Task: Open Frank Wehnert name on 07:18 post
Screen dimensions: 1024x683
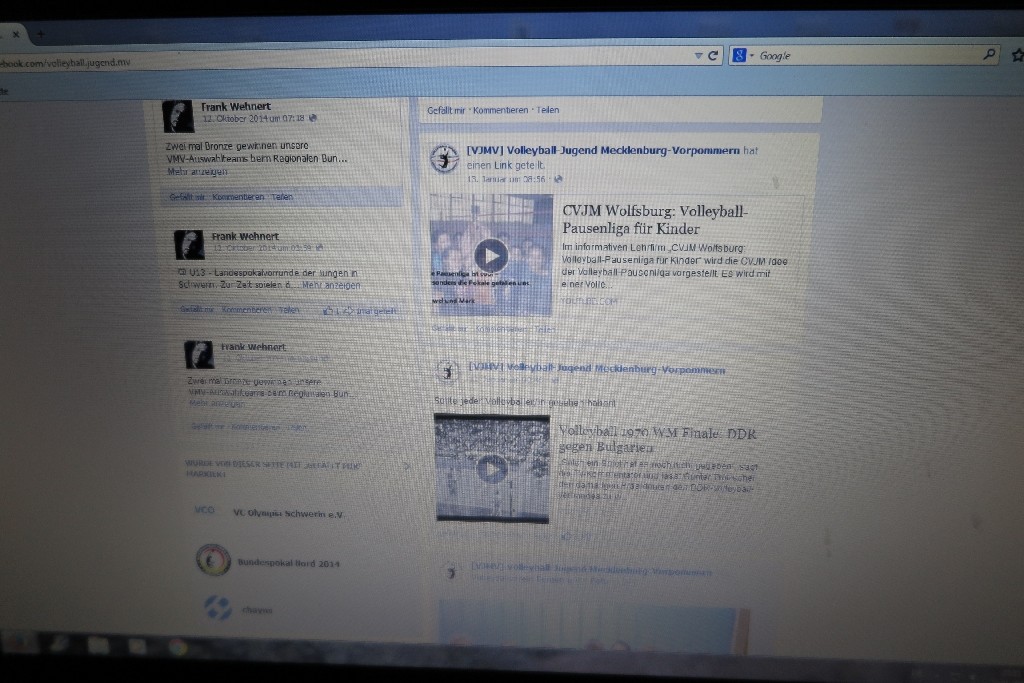Action: click(236, 106)
